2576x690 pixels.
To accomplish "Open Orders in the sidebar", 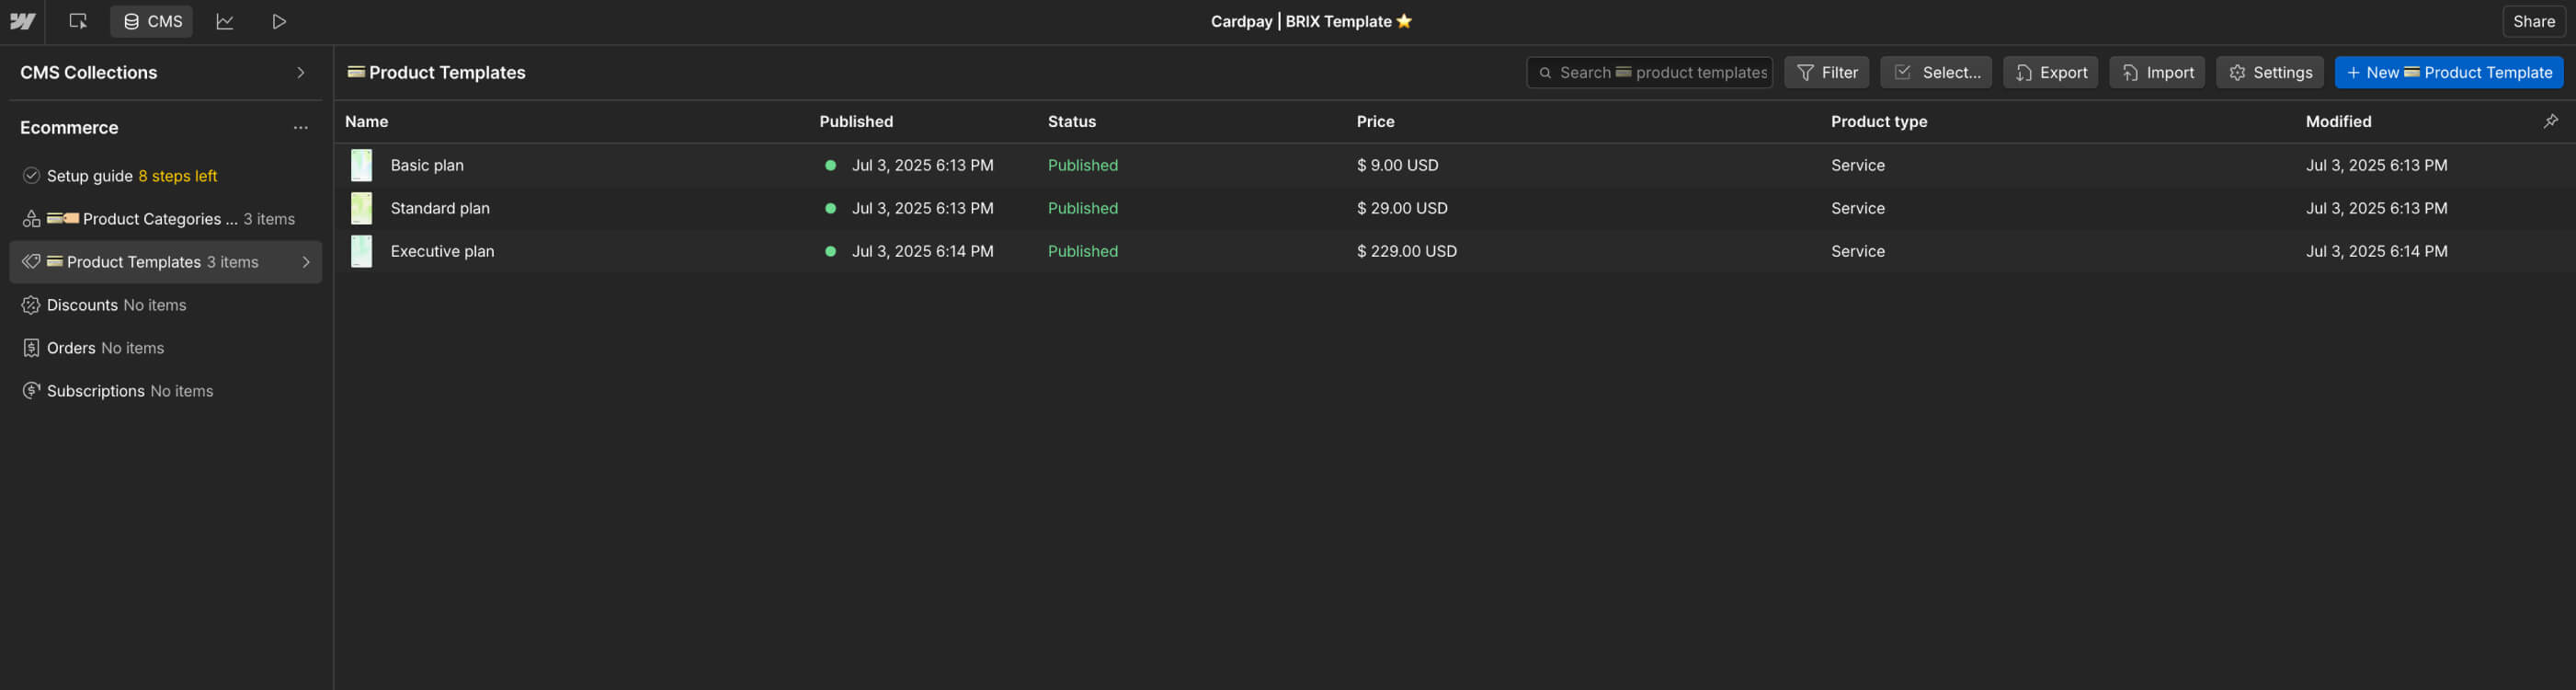I will [166, 348].
